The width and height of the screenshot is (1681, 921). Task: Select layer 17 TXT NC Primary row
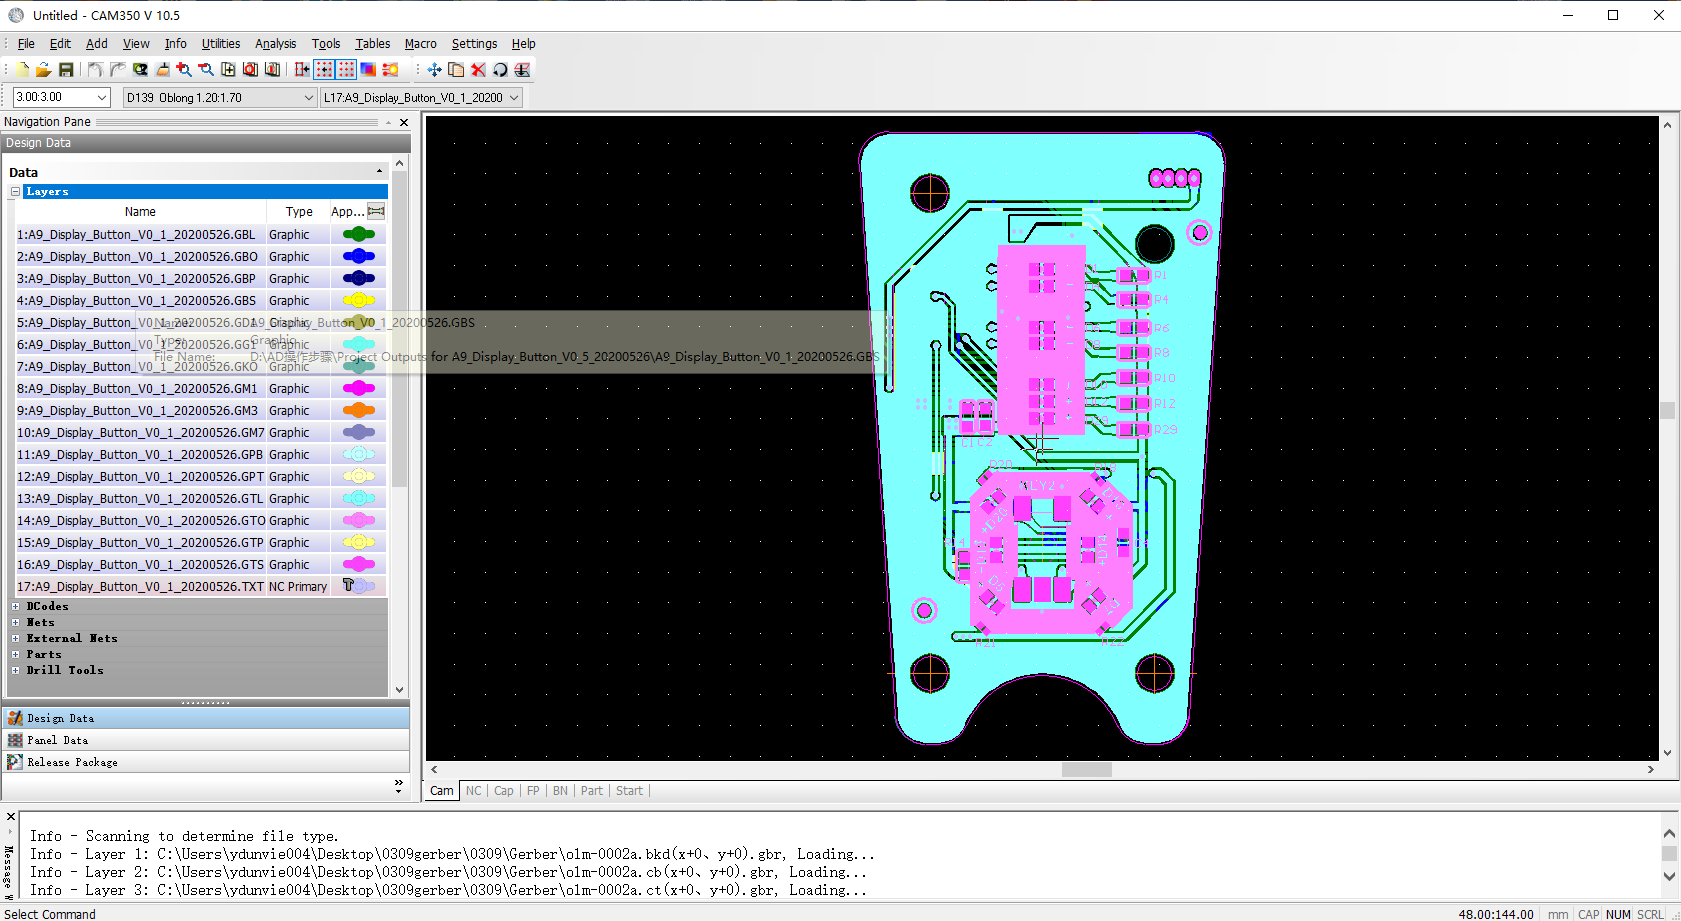pyautogui.click(x=200, y=586)
